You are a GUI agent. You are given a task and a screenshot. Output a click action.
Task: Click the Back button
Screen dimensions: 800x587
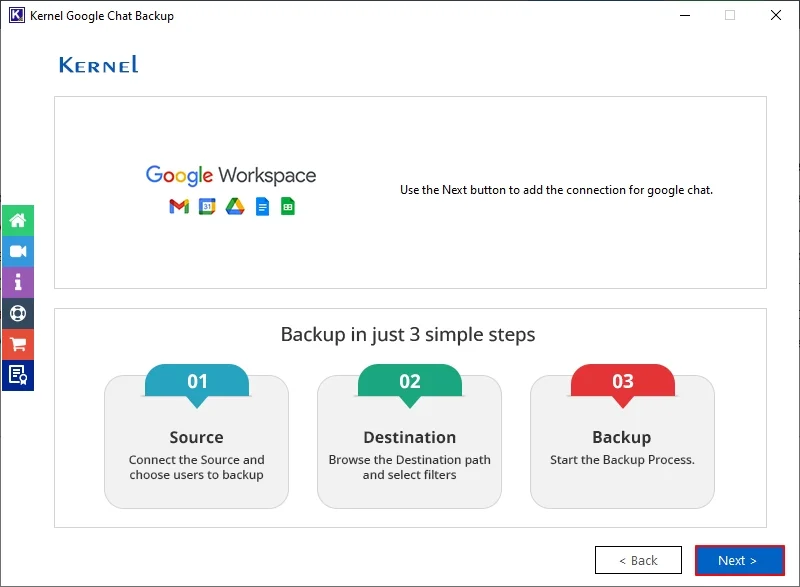point(638,560)
